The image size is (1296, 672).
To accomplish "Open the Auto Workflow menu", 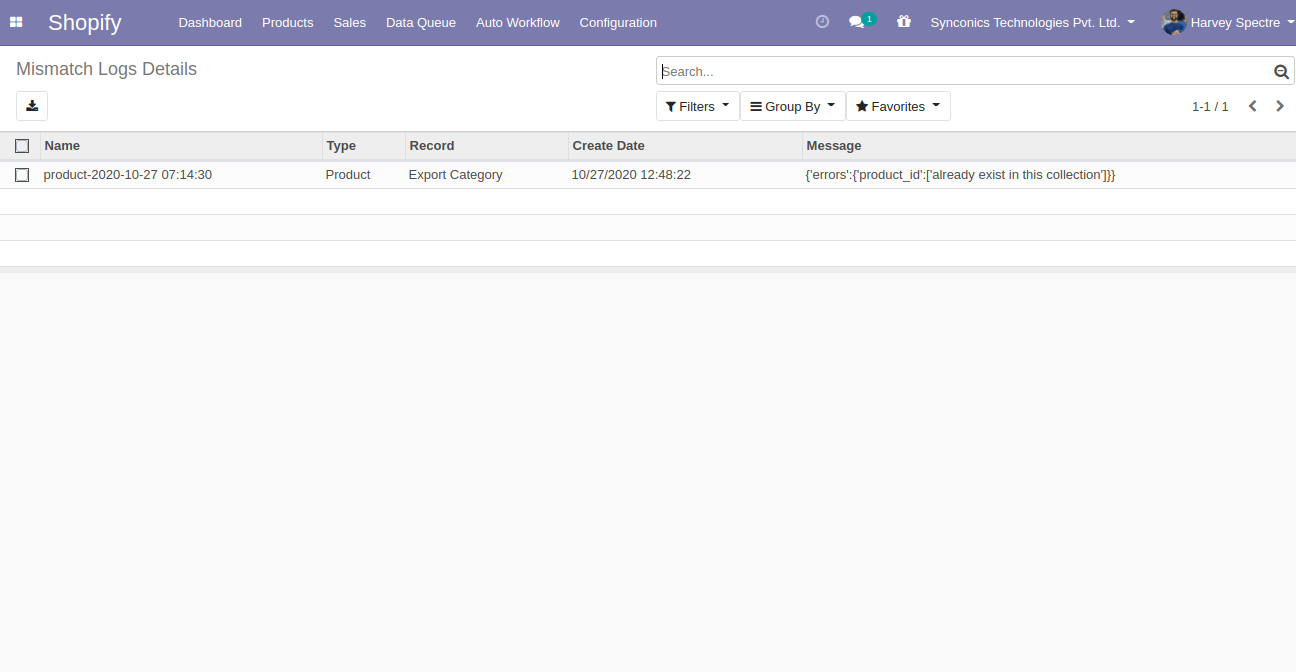I will (x=518, y=22).
